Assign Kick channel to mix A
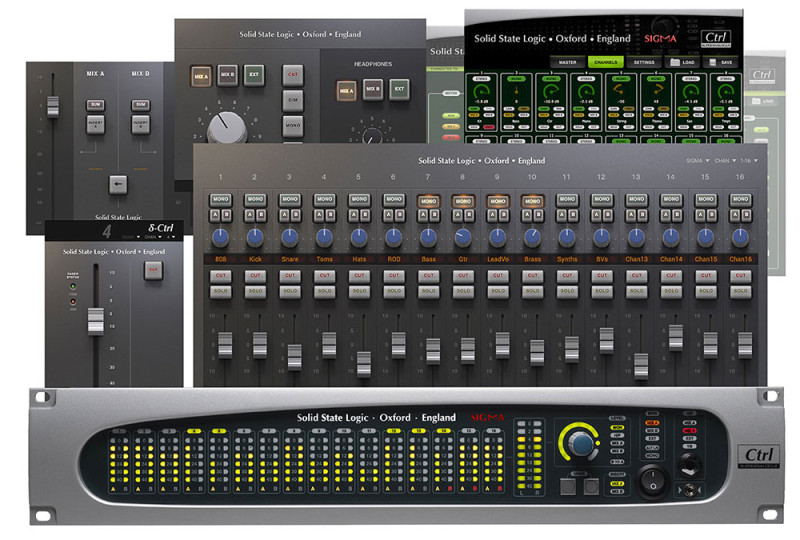Image resolution: width=800 pixels, height=540 pixels. 249,215
